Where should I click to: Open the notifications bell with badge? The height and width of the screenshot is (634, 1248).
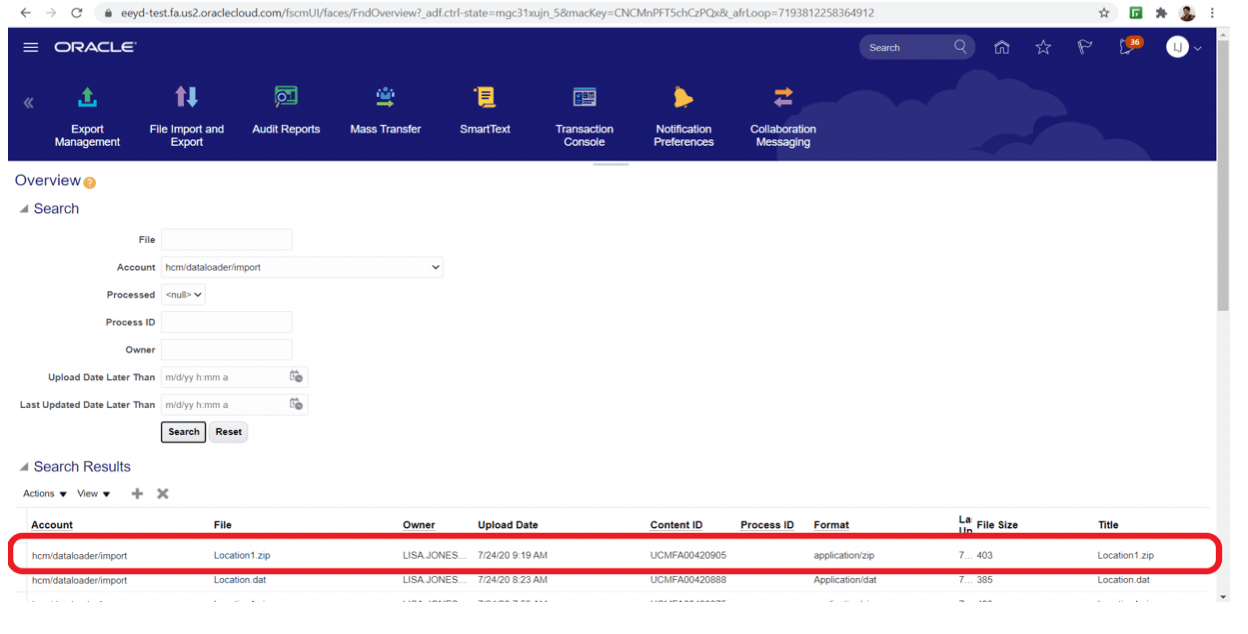click(1127, 48)
